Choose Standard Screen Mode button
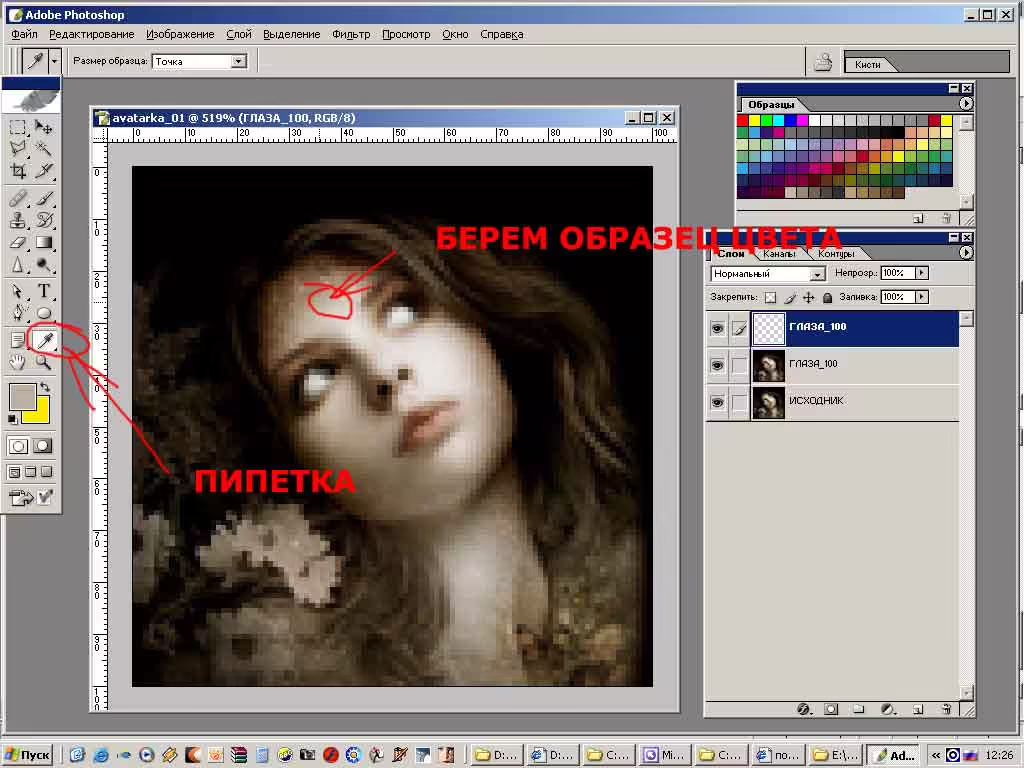Screen dimensions: 1024x768 coord(14,472)
